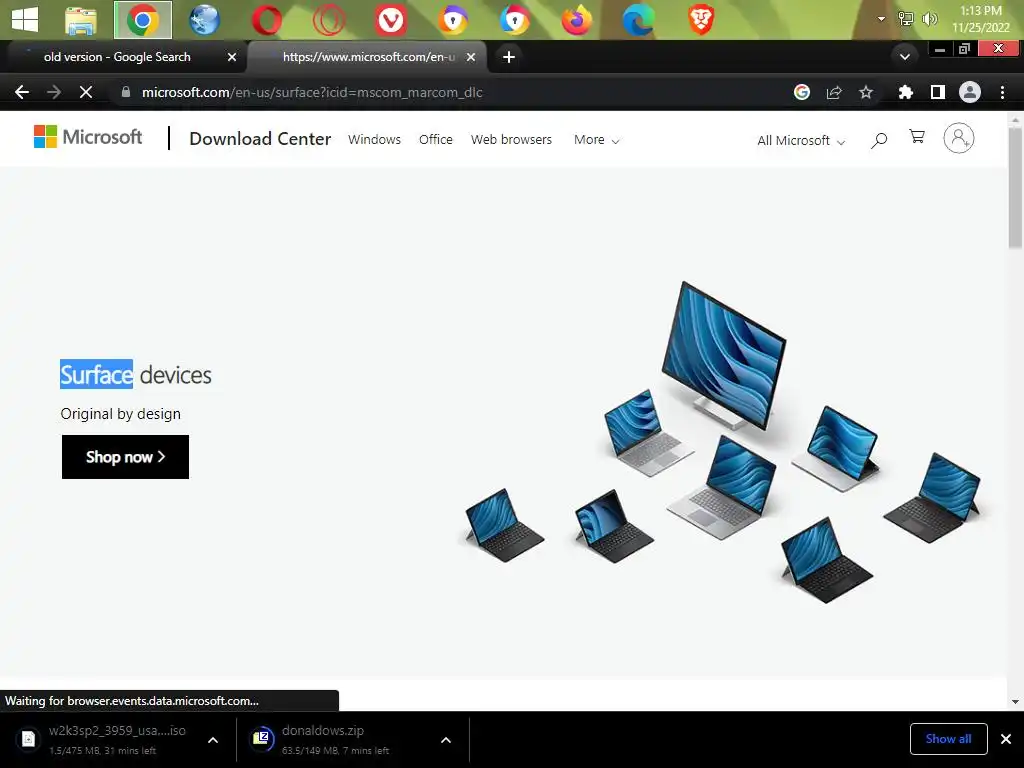The width and height of the screenshot is (1024, 768).
Task: View site information lock icon
Action: [x=126, y=92]
